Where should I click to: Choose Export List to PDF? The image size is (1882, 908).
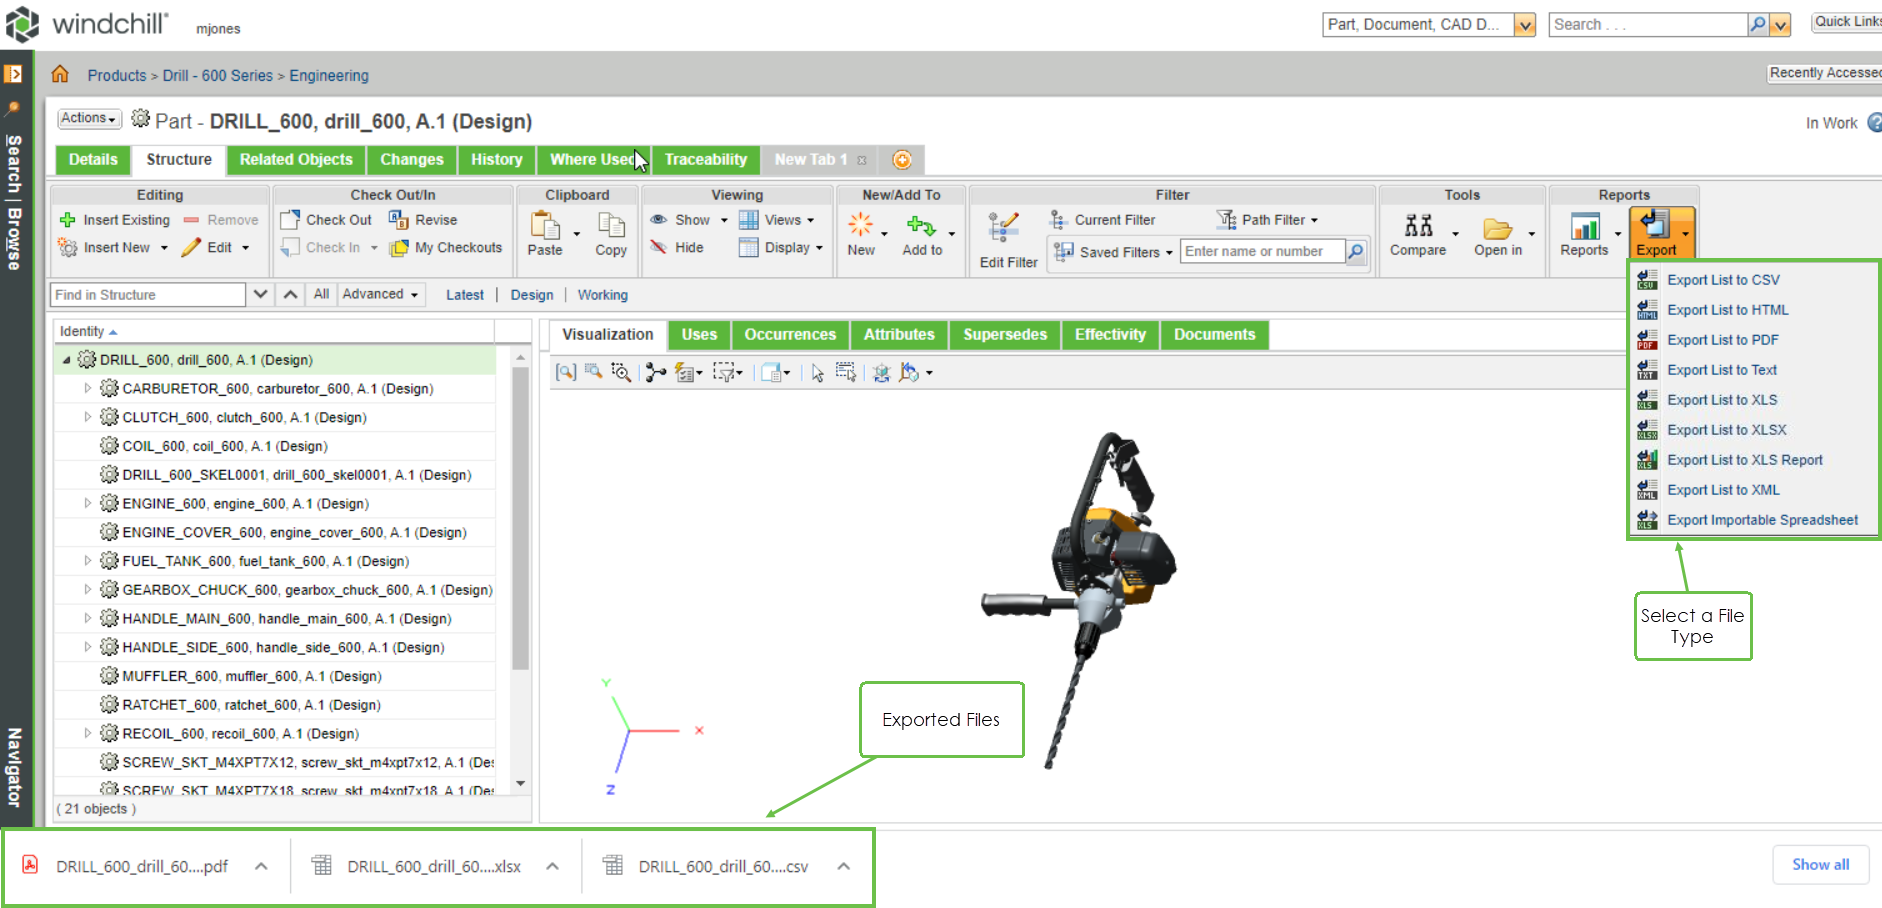pyautogui.click(x=1722, y=340)
